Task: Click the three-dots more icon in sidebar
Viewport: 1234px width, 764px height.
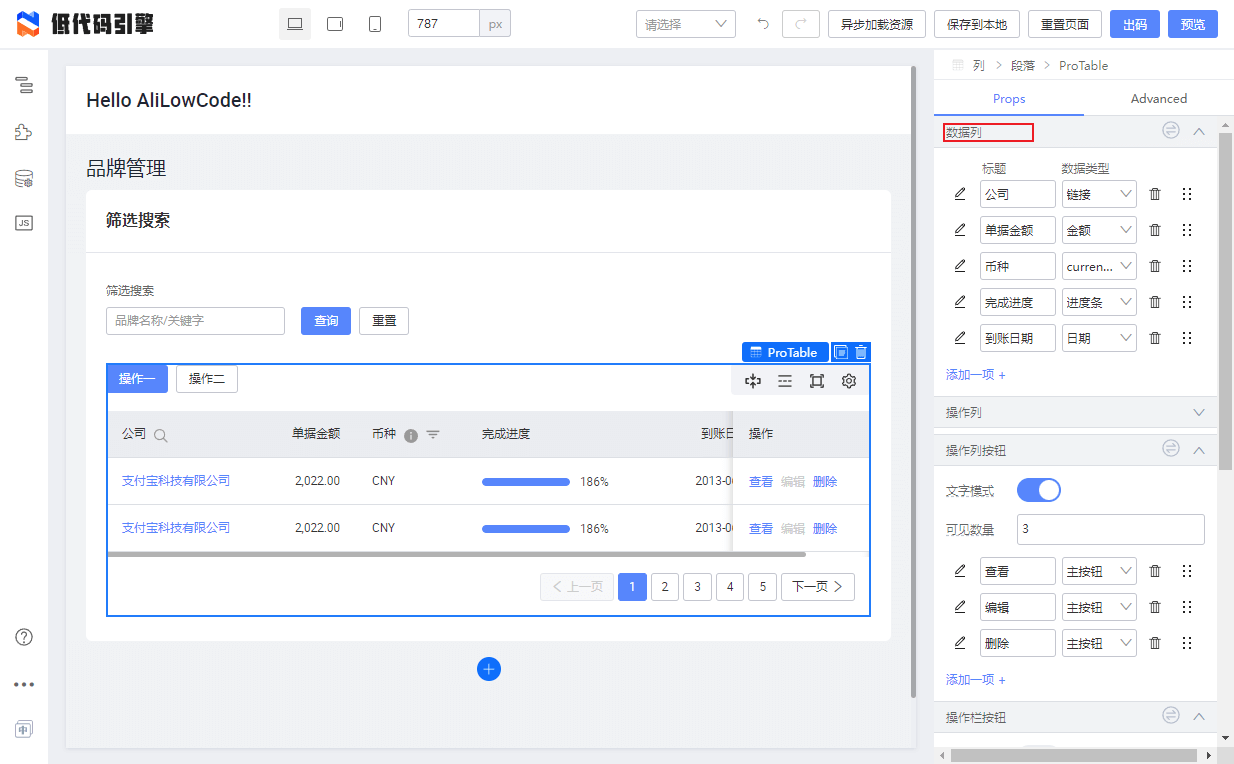Action: click(24, 685)
